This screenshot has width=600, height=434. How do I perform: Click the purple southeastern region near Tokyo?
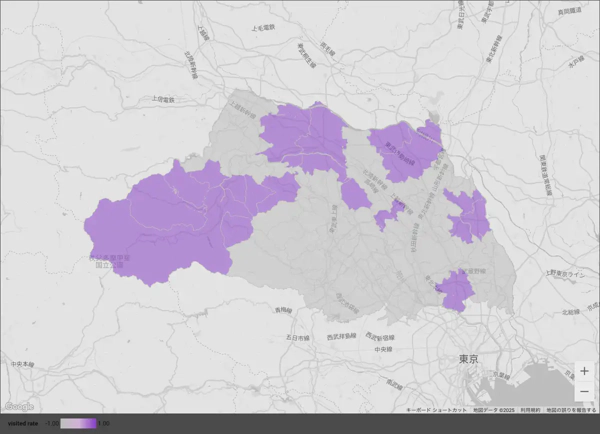(457, 291)
